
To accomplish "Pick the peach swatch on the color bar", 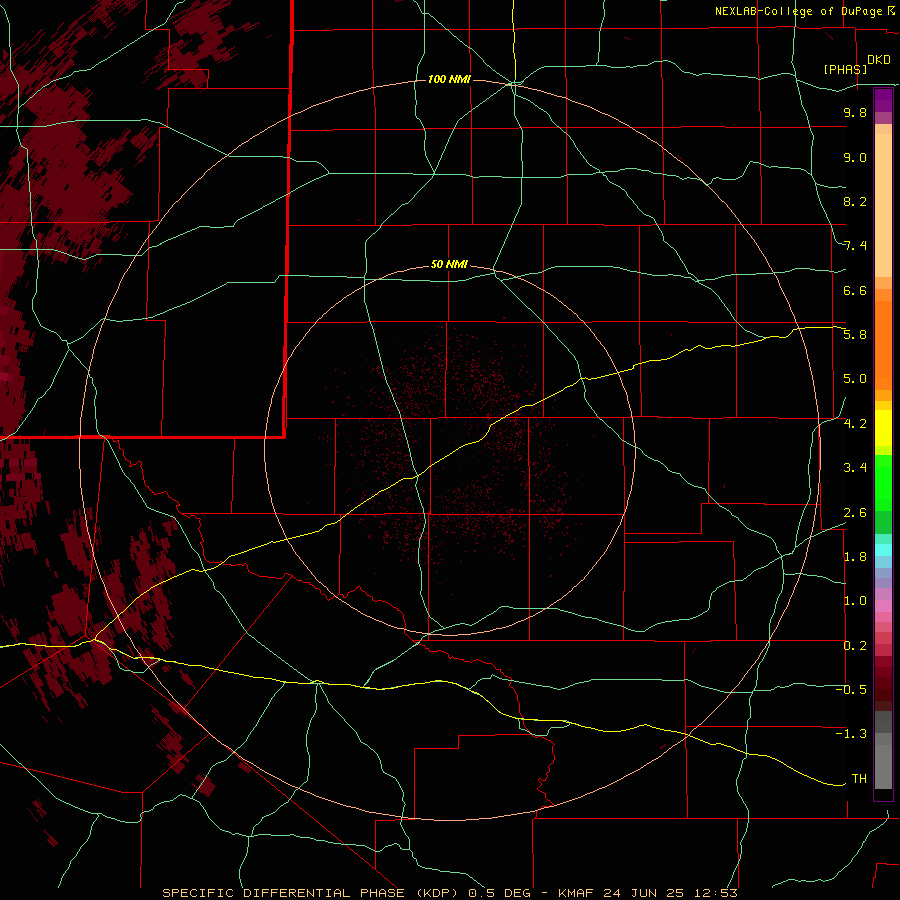I will [883, 204].
